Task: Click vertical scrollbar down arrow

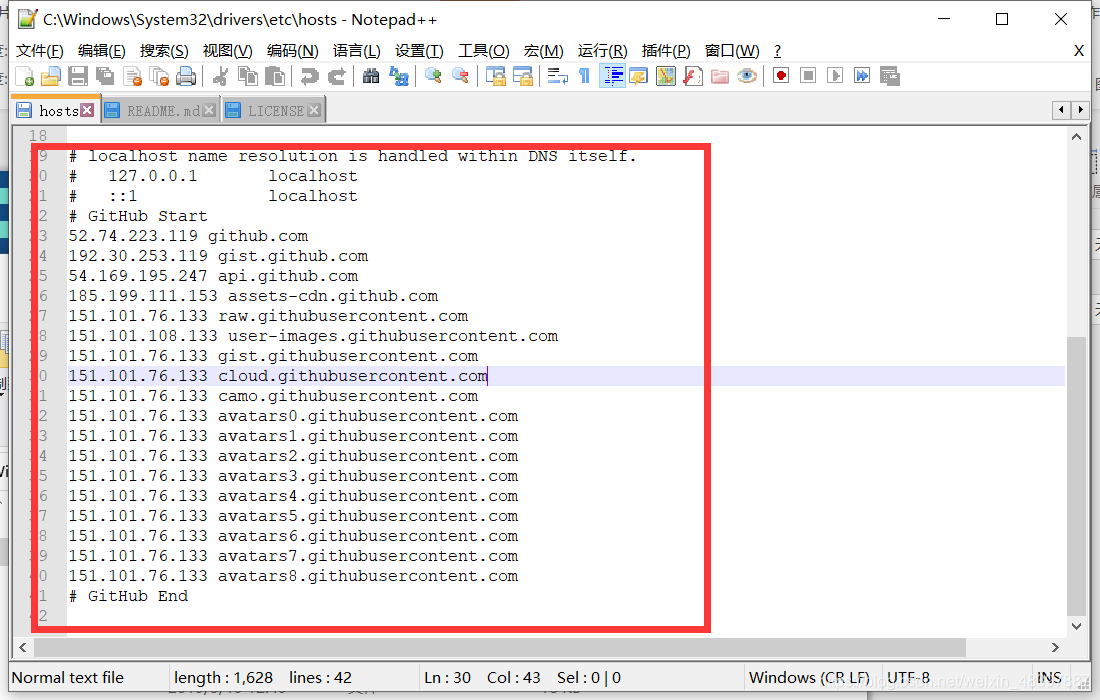Action: coord(1076,626)
